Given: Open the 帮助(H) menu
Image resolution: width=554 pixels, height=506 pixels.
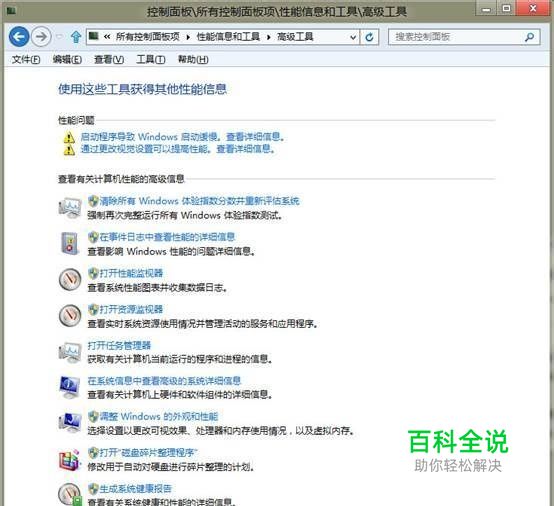Looking at the screenshot, I should 193,59.
